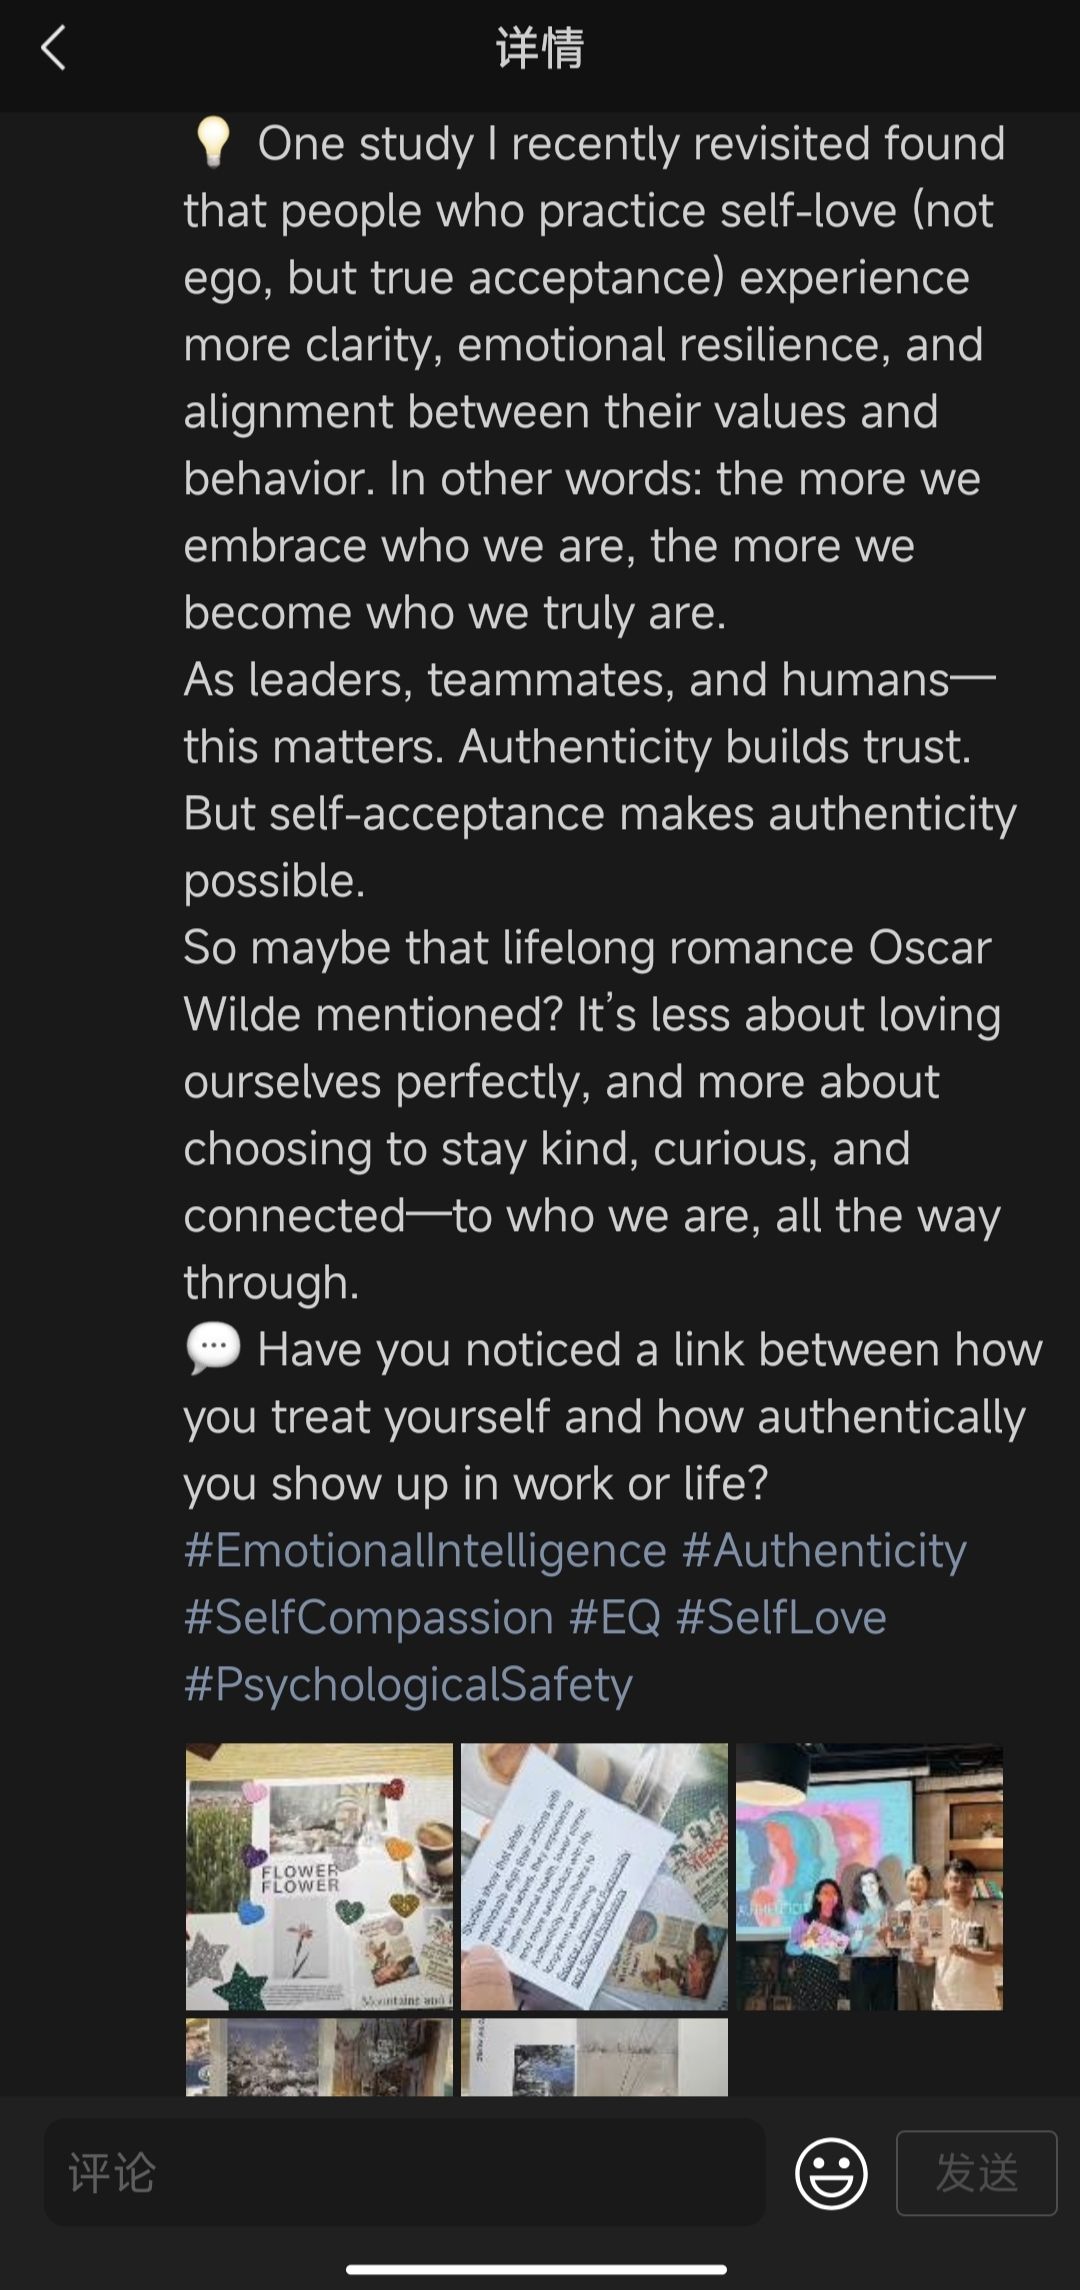This screenshot has width=1080, height=2290.
Task: Tap the lightbulb emoji in the post
Action: (x=212, y=143)
